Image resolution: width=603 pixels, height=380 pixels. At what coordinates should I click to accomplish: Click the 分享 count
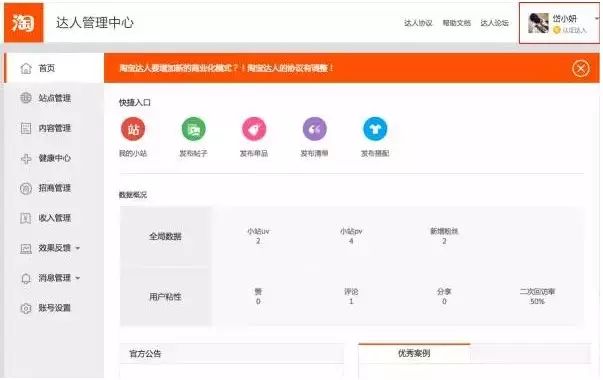coord(444,302)
